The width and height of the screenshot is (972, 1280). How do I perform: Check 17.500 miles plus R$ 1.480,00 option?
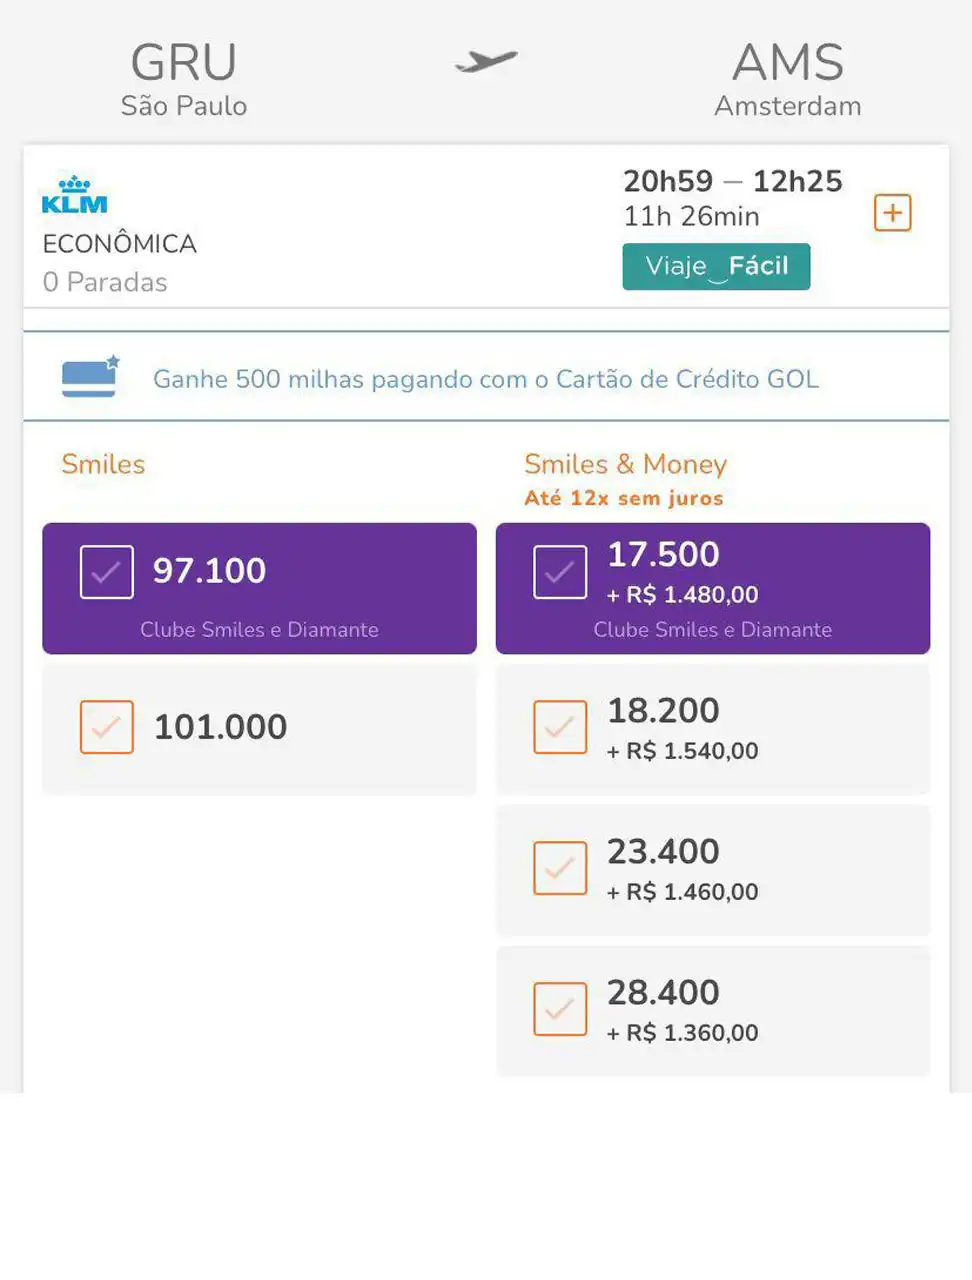[560, 572]
